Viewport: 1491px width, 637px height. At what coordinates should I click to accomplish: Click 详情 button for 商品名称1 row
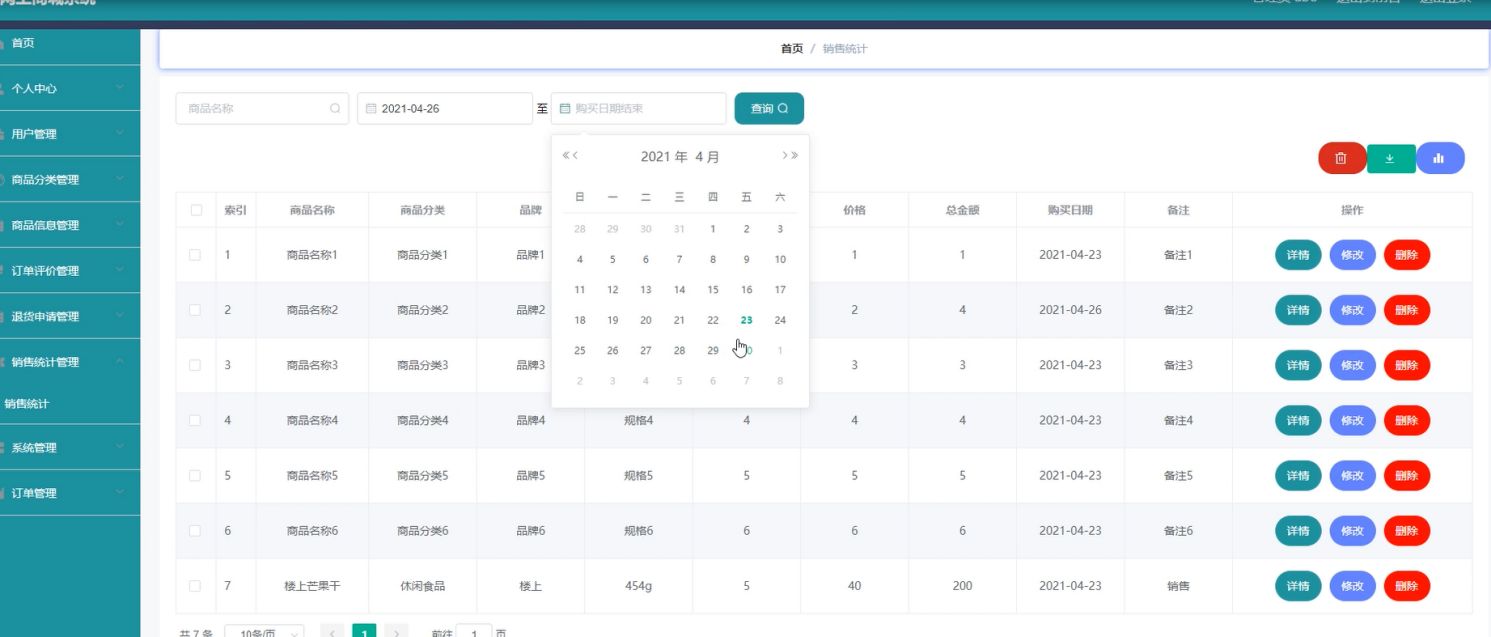coord(1297,255)
